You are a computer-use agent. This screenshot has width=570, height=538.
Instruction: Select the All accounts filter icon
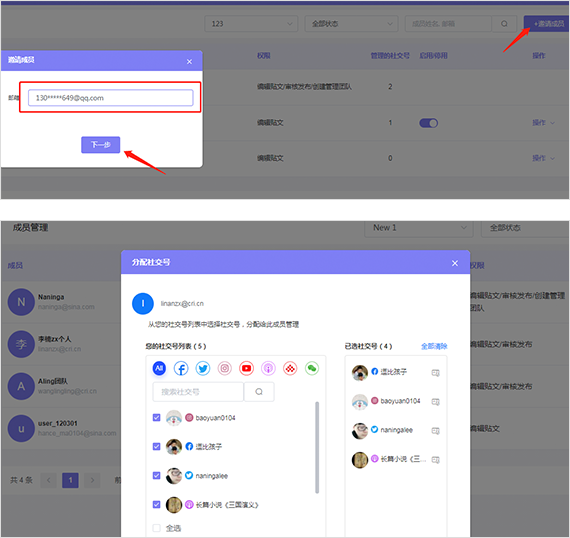point(159,369)
